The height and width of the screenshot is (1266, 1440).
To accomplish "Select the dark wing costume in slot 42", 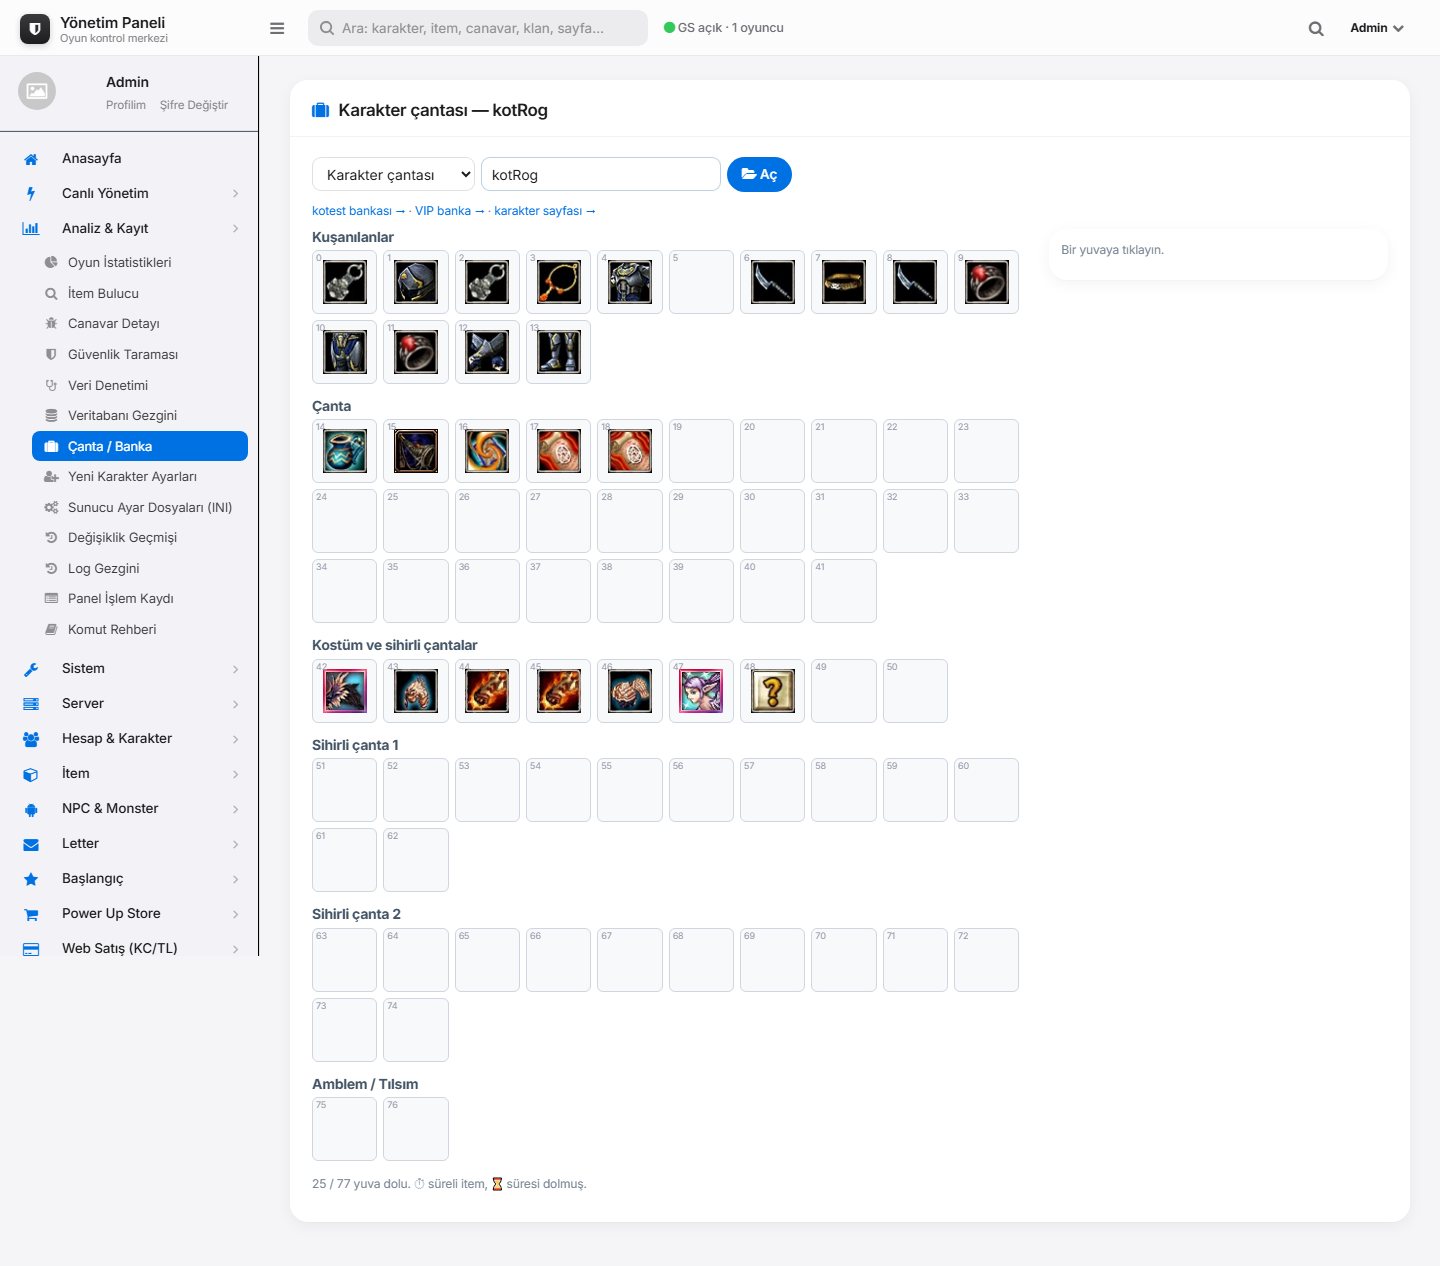I will tap(344, 691).
